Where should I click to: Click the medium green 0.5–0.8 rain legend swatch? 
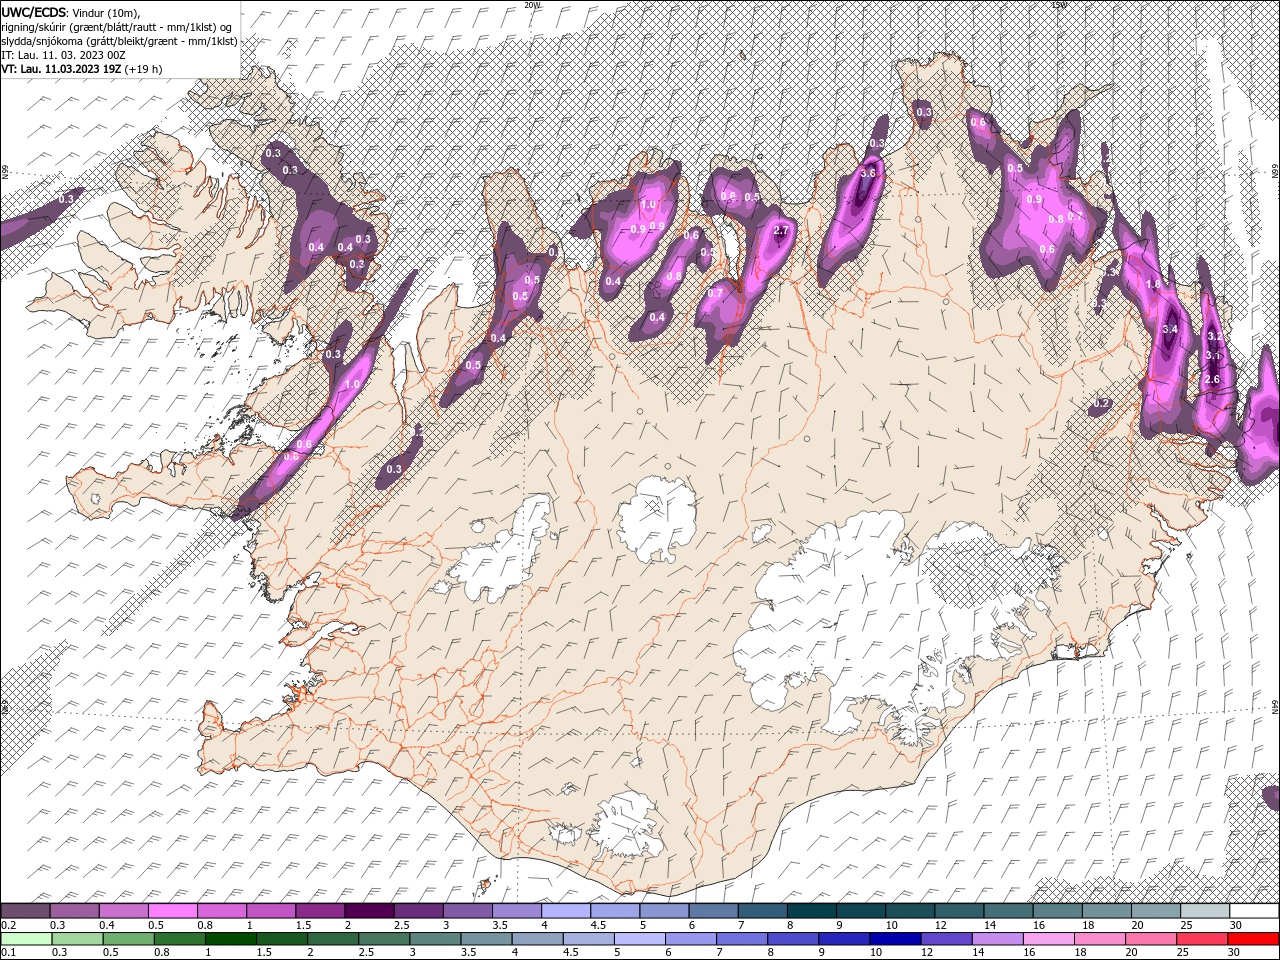tap(128, 939)
